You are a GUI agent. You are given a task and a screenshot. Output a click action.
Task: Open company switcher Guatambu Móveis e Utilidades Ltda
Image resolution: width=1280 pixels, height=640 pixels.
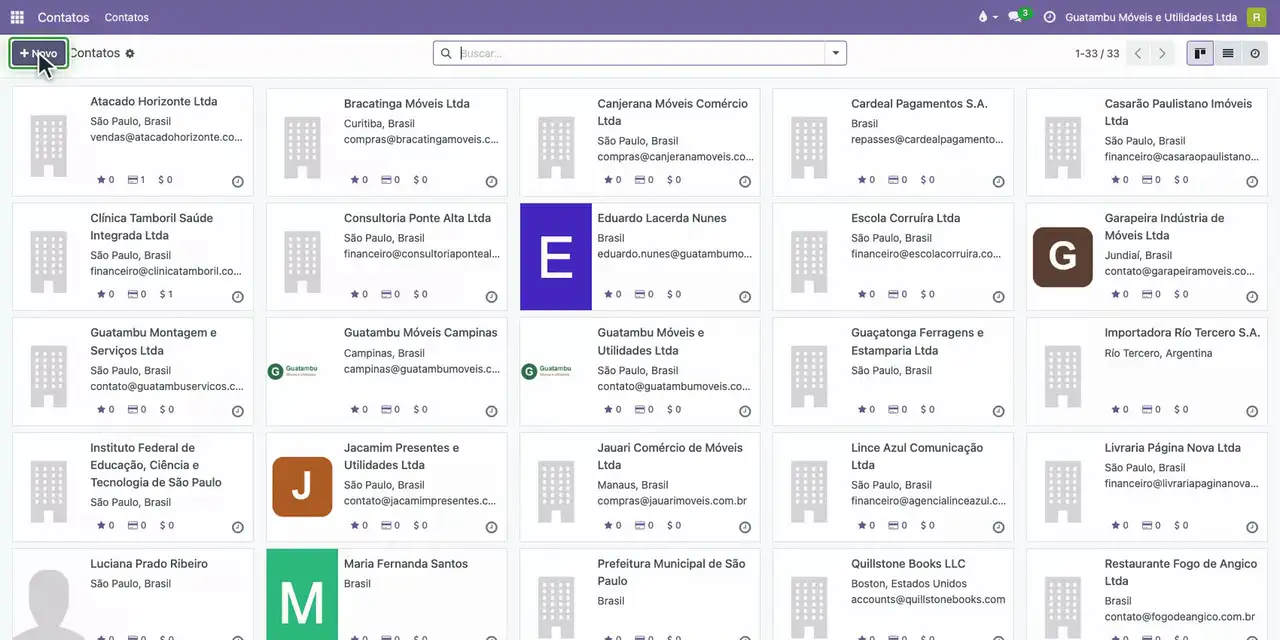coord(1150,17)
